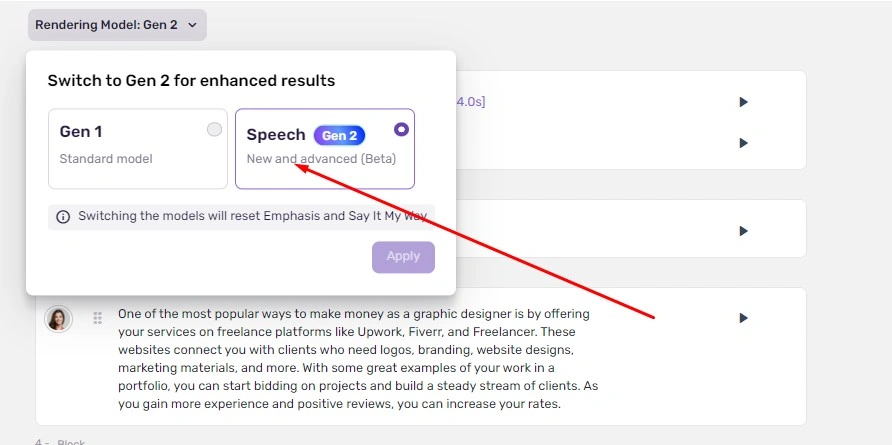Viewport: 892px width, 445px height.
Task: Apply the rendering model selection
Action: click(x=403, y=257)
